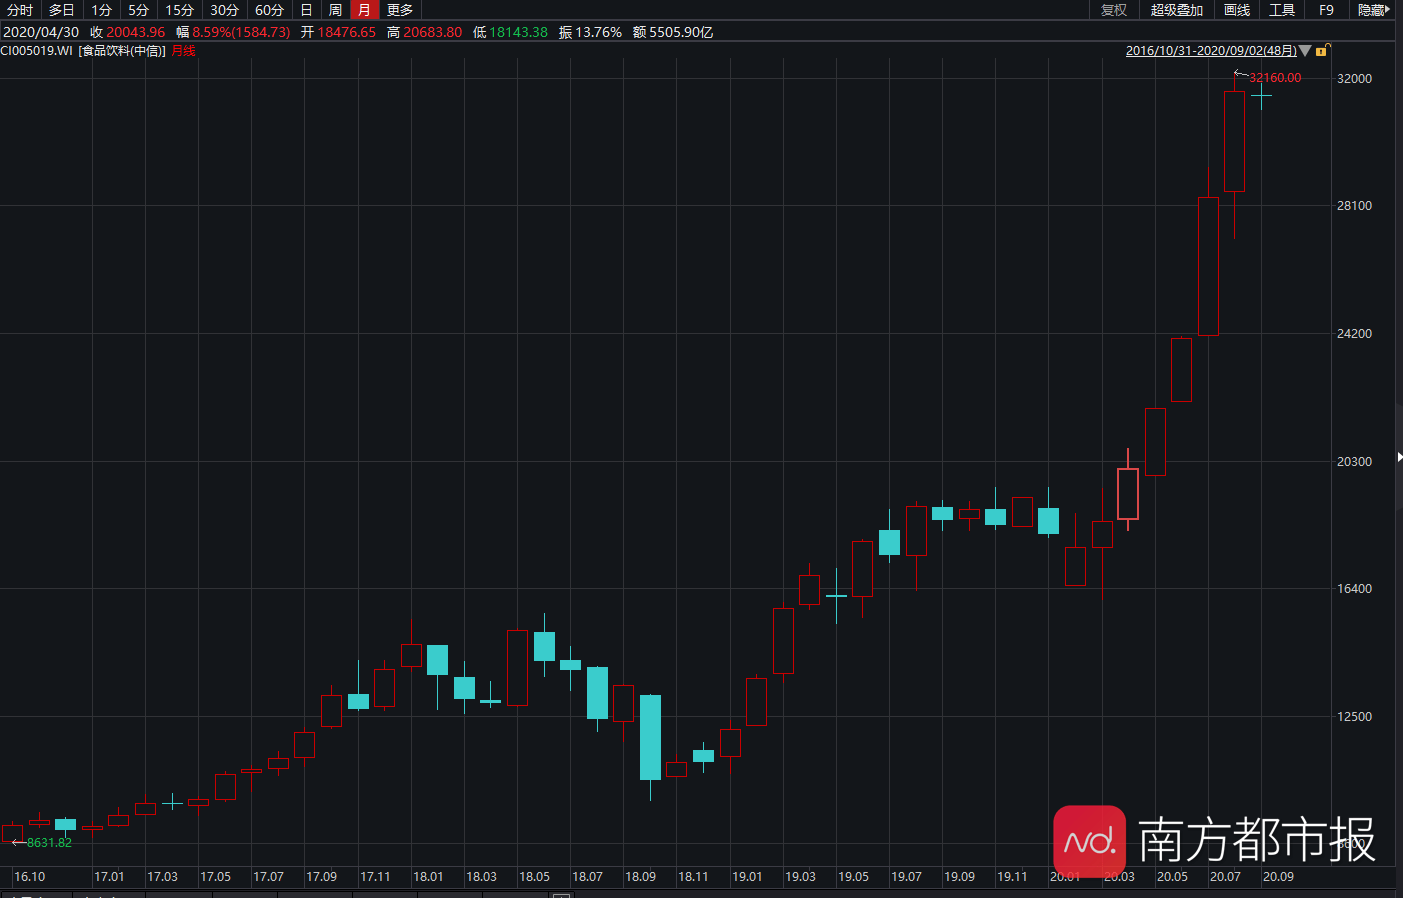Click the high value 20683.80
The width and height of the screenshot is (1403, 898).
[x=433, y=32]
